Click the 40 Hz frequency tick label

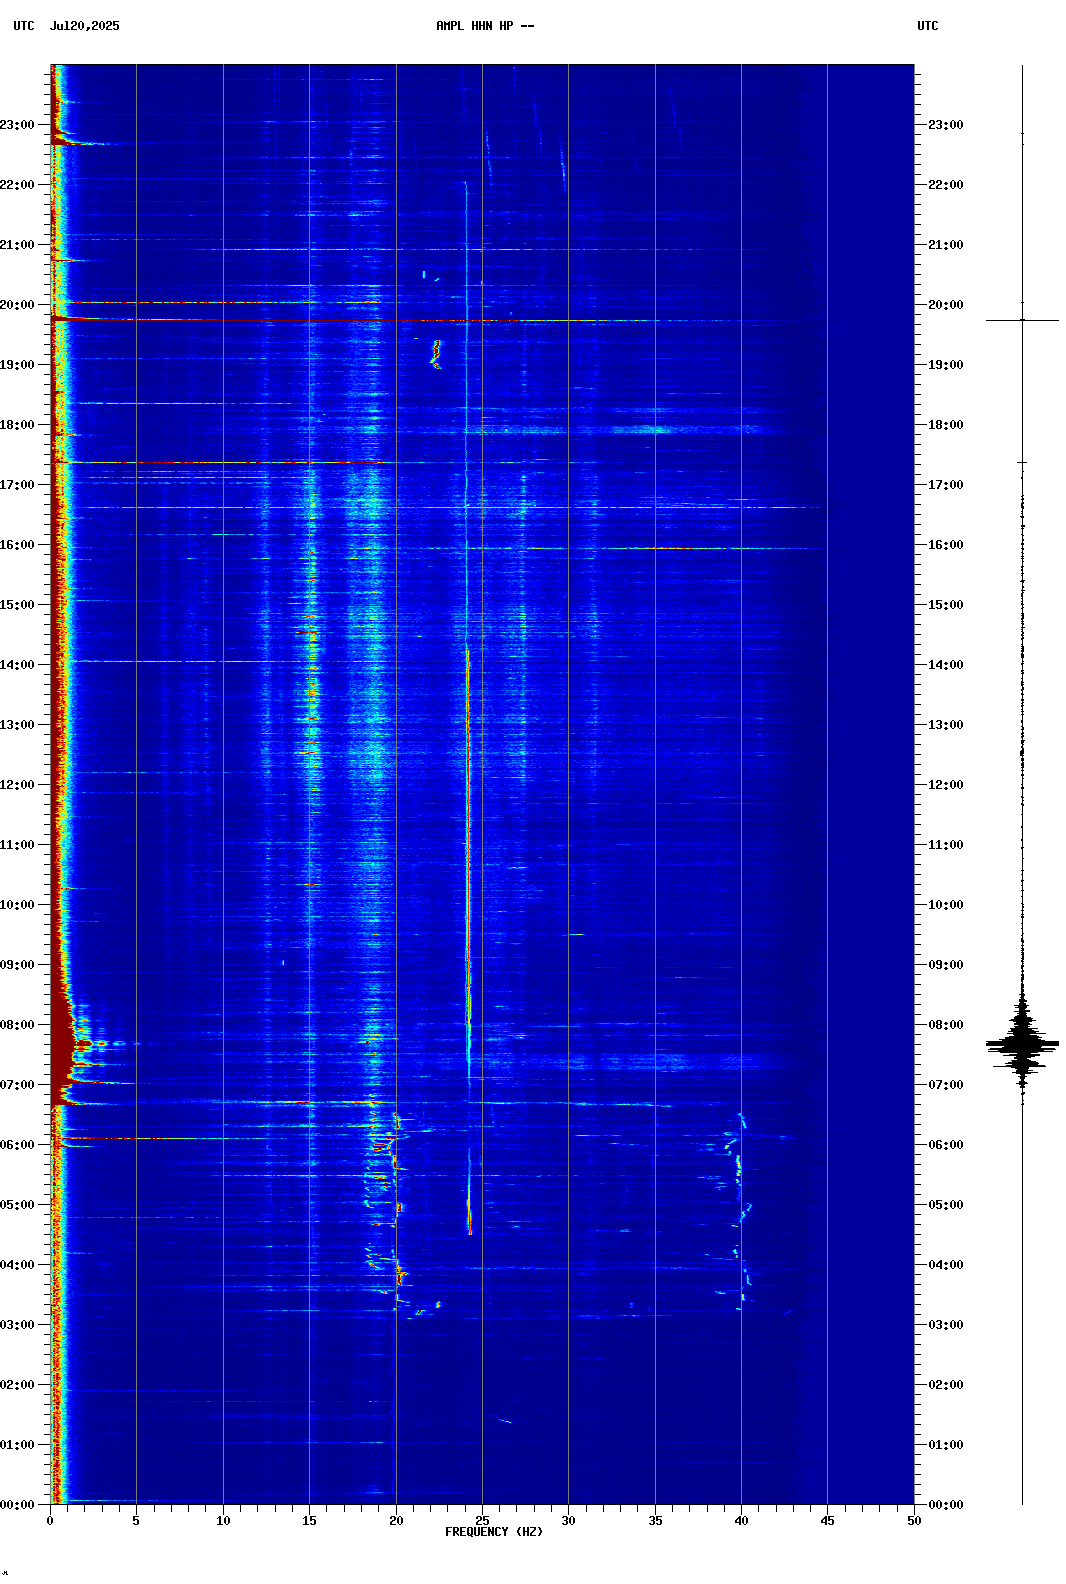click(x=741, y=1521)
